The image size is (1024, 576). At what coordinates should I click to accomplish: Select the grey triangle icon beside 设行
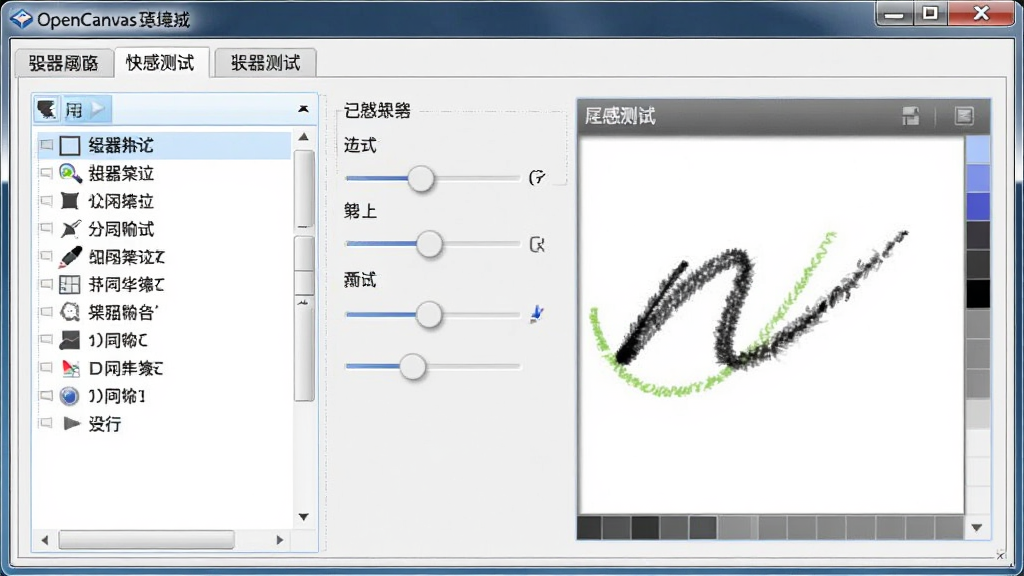coord(71,423)
